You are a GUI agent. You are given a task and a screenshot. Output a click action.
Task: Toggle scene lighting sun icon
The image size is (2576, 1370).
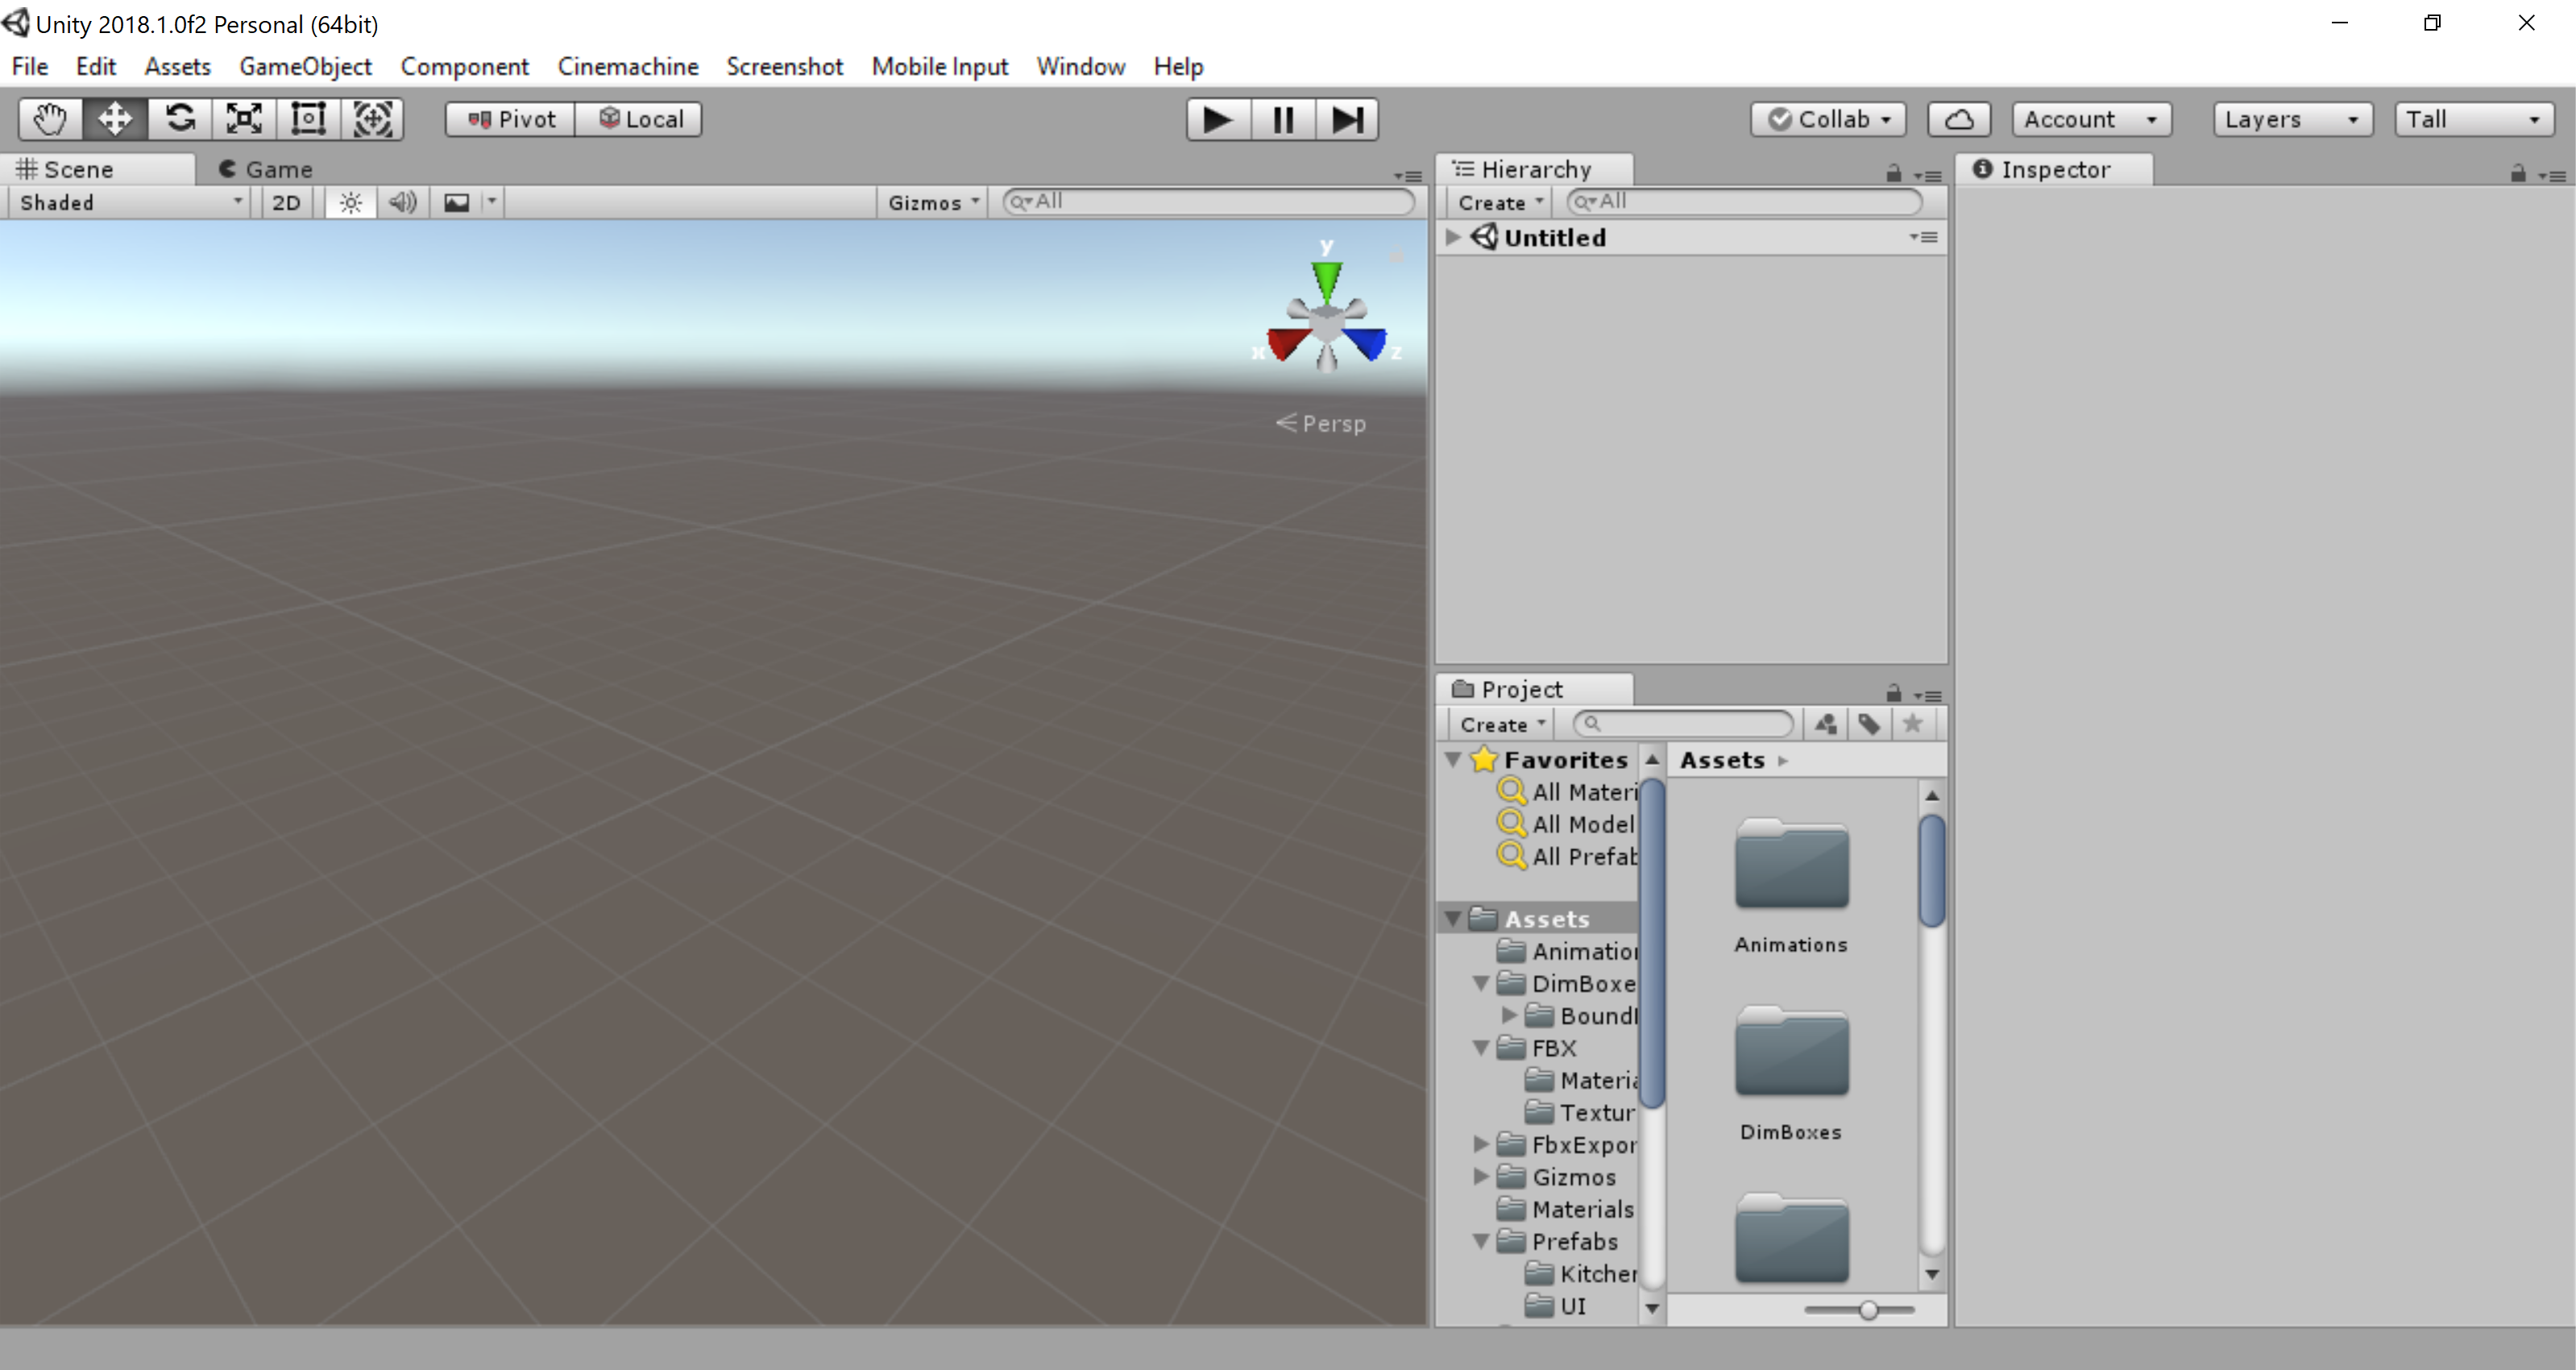(350, 203)
